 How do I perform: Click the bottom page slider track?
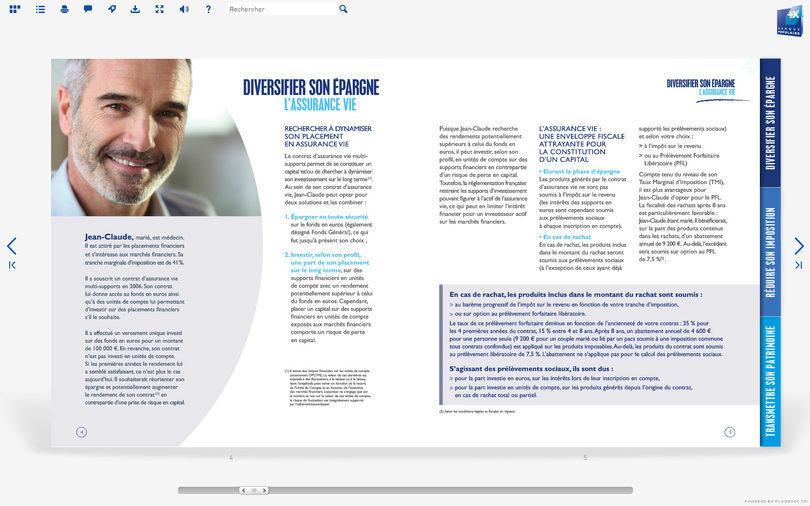[x=406, y=490]
